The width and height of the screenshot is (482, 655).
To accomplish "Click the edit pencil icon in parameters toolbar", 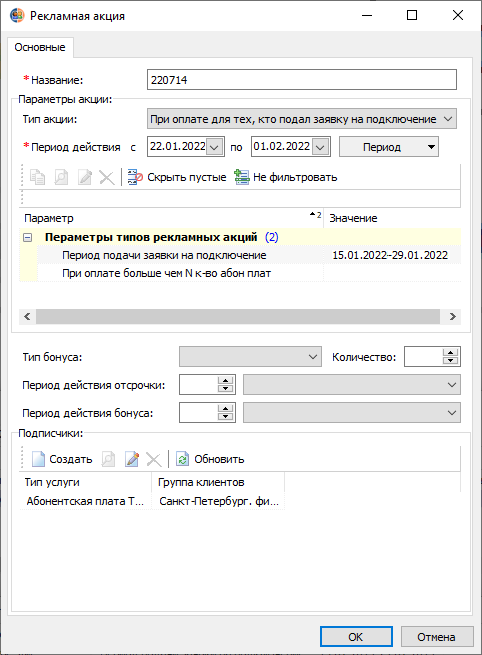I will (85, 178).
